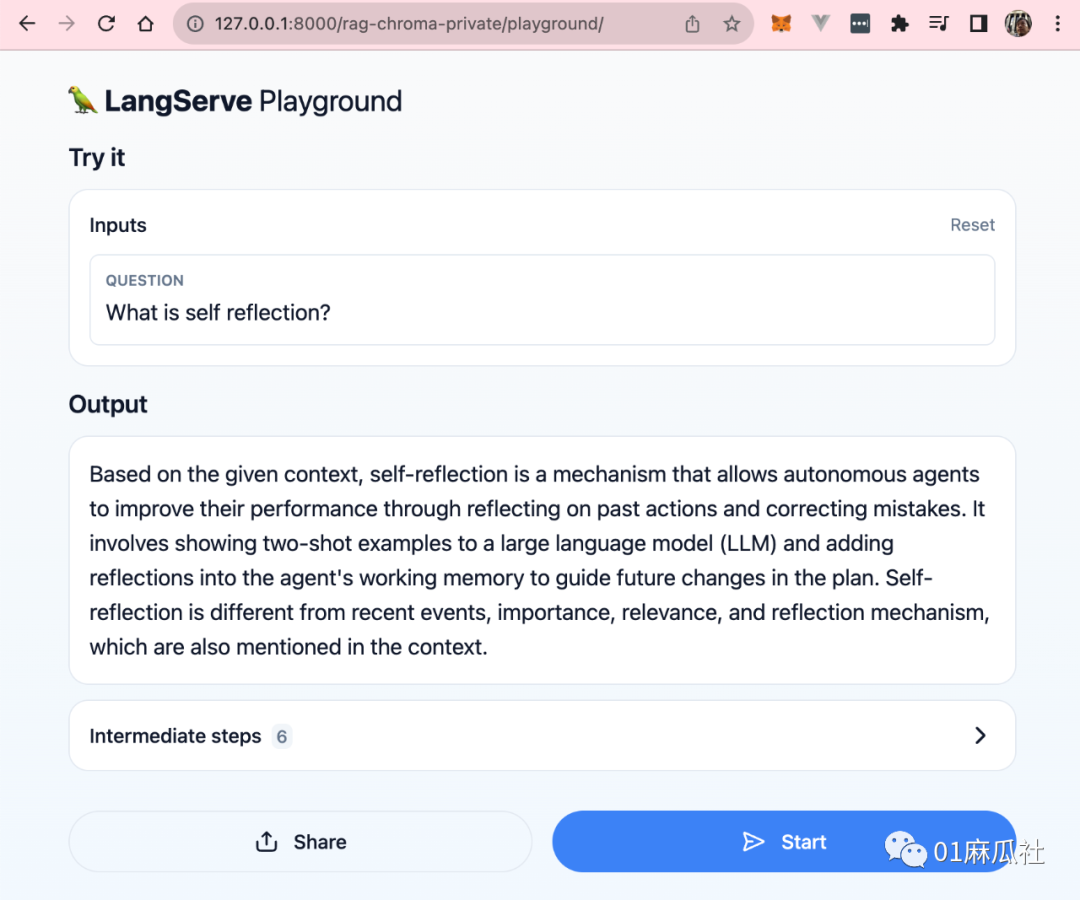Screen dimensions: 1080x900
Task: Click the address bar URL text
Action: pos(408,24)
